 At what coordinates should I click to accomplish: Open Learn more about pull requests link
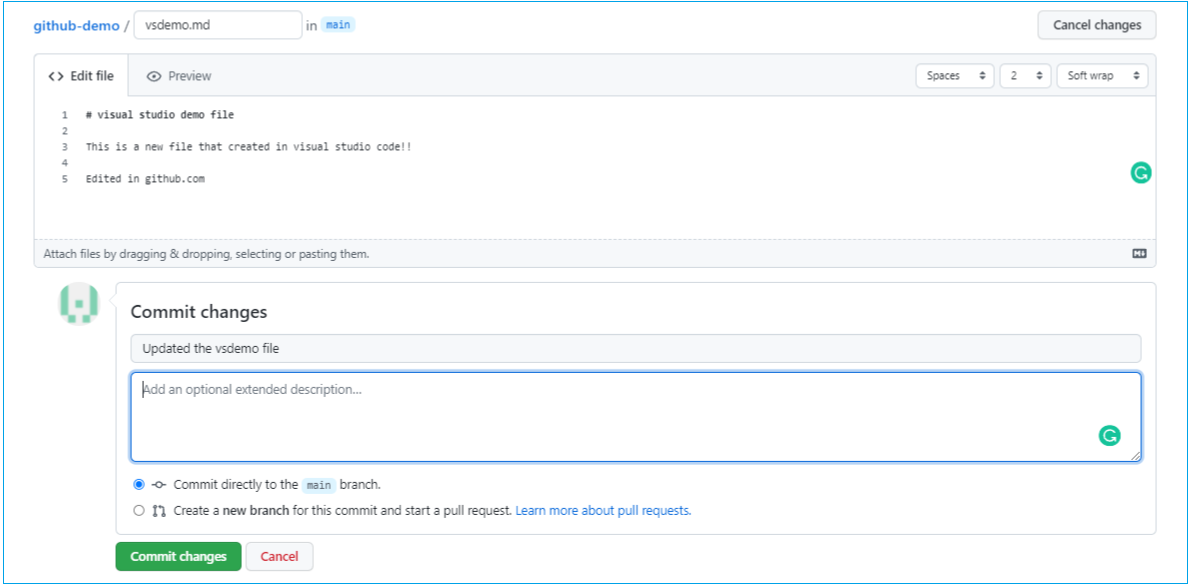pyautogui.click(x=604, y=511)
